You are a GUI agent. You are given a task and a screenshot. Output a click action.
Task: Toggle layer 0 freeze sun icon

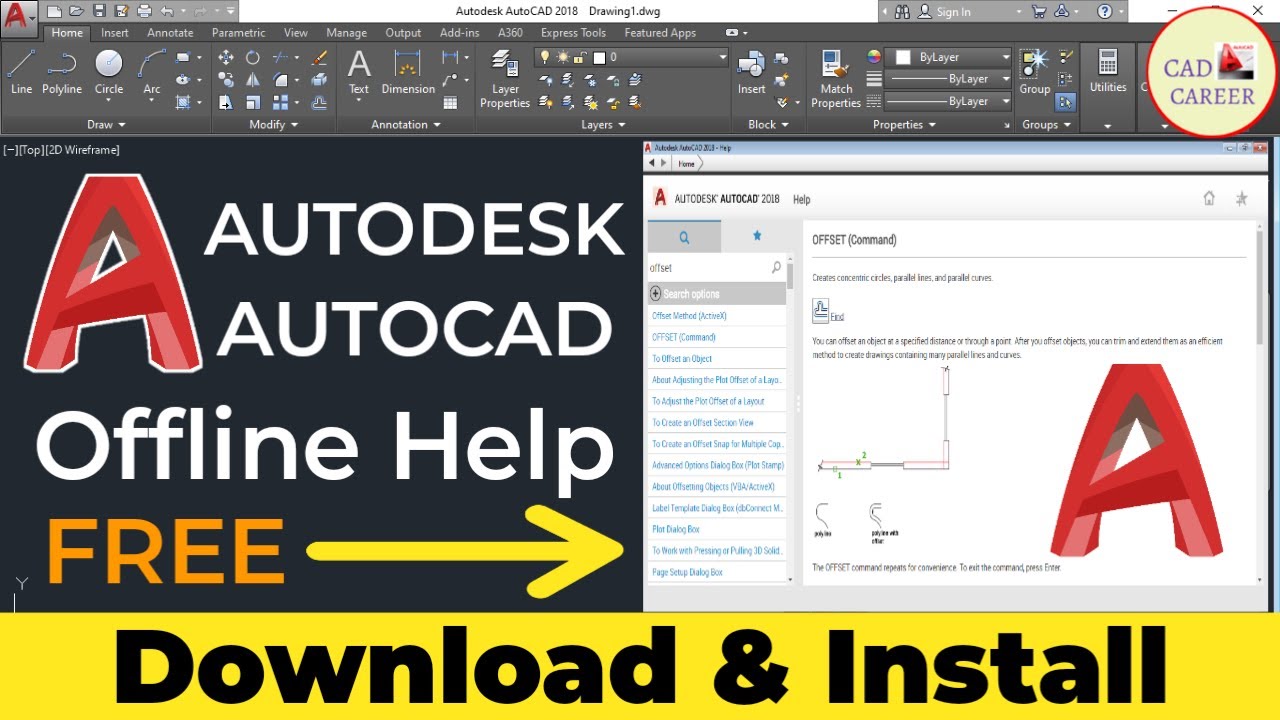pos(563,58)
